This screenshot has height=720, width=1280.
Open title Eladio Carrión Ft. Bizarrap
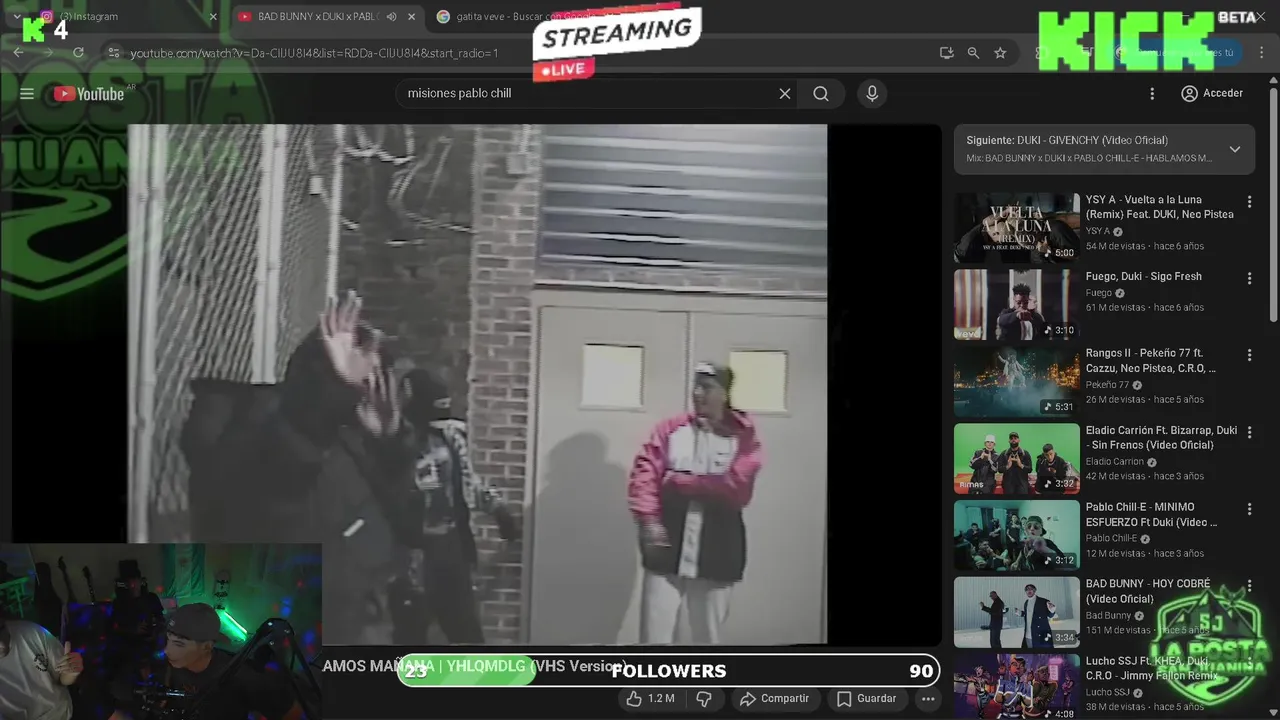[1162, 438]
